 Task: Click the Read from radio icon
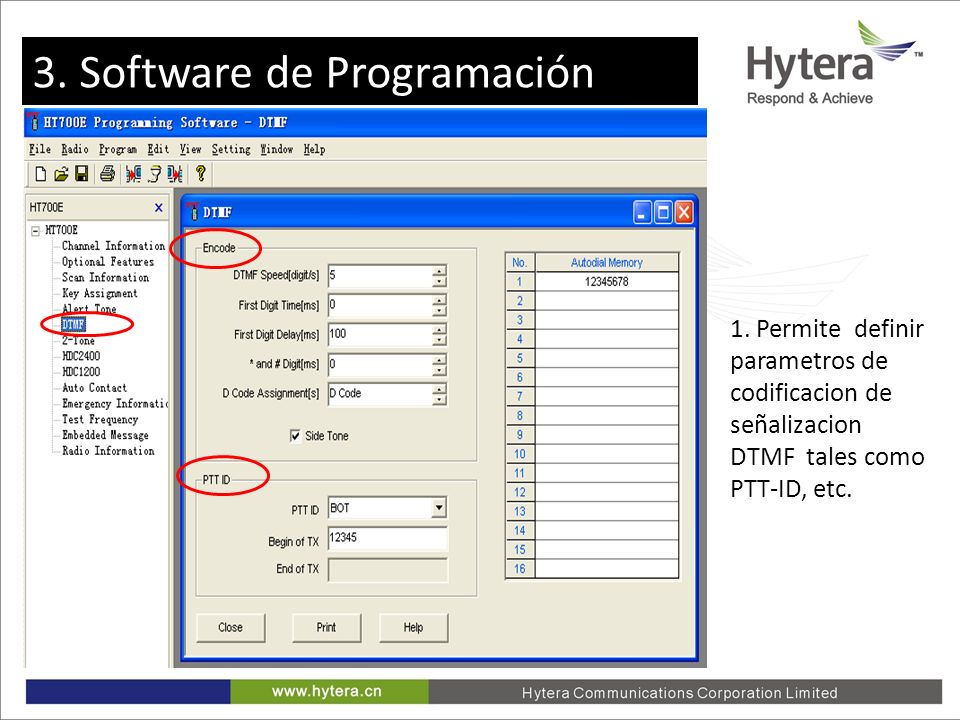133,174
